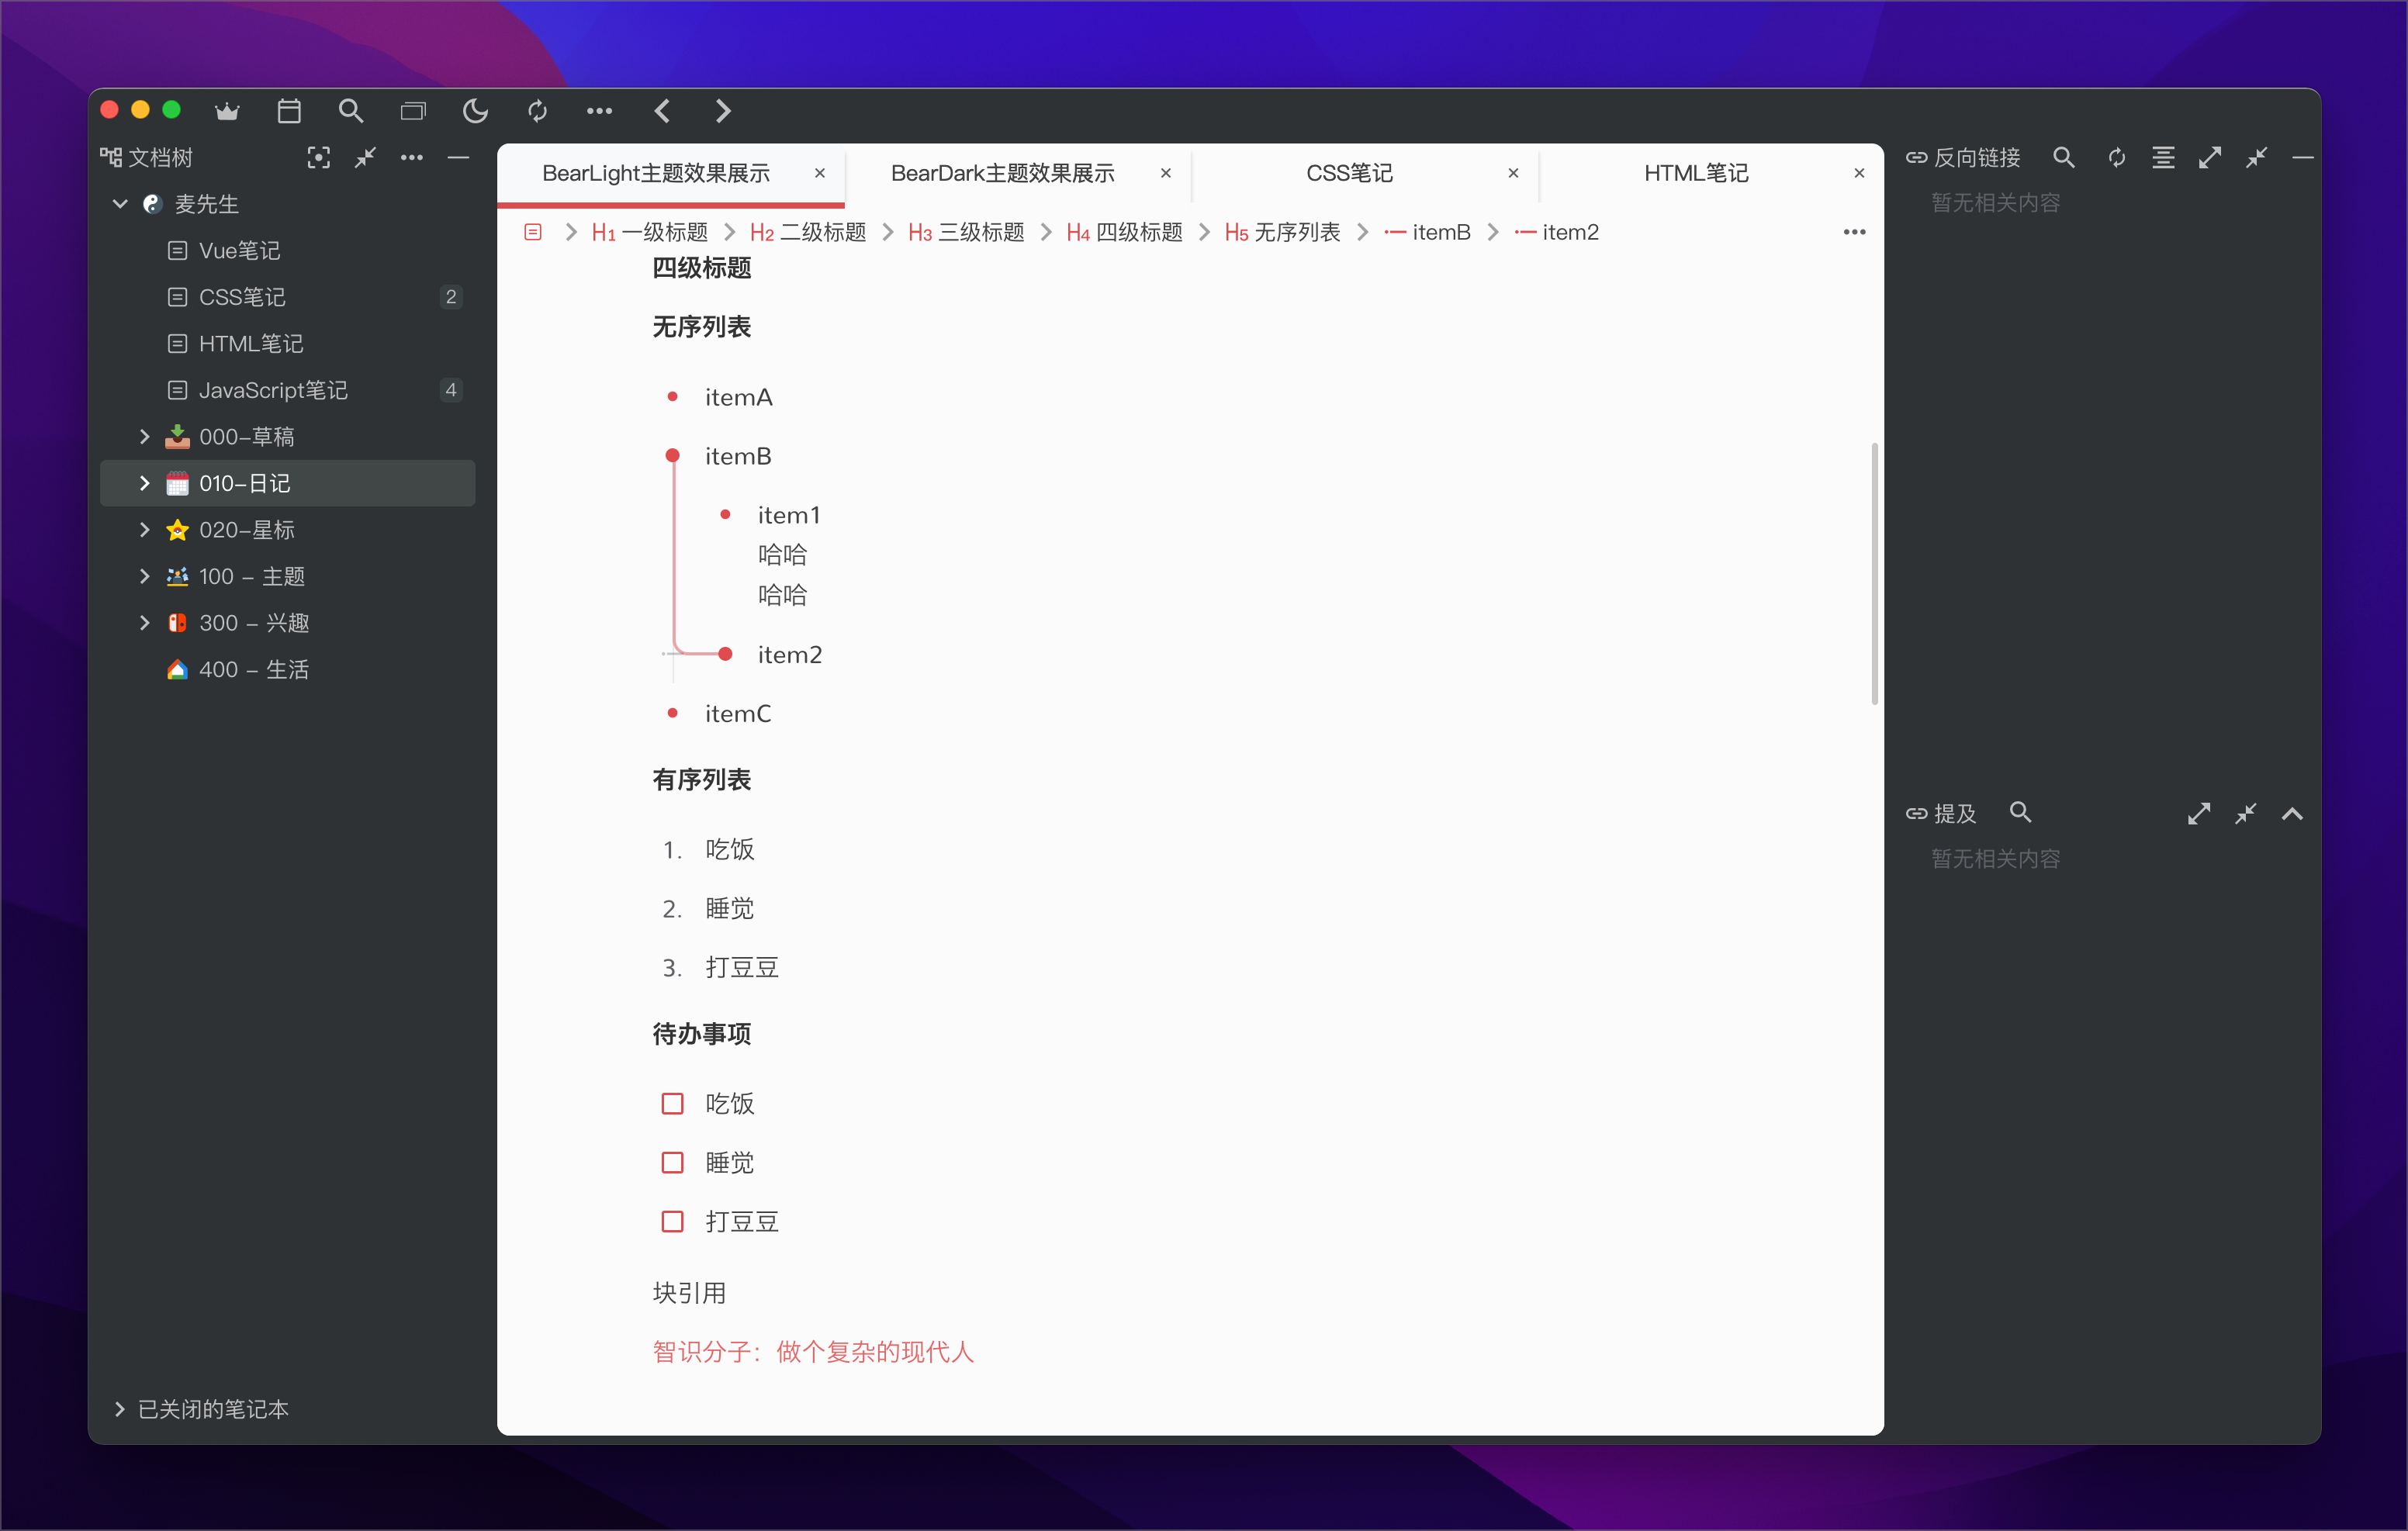Mark the 打豆豆 todo as done
This screenshot has width=2408, height=1531.
point(672,1222)
